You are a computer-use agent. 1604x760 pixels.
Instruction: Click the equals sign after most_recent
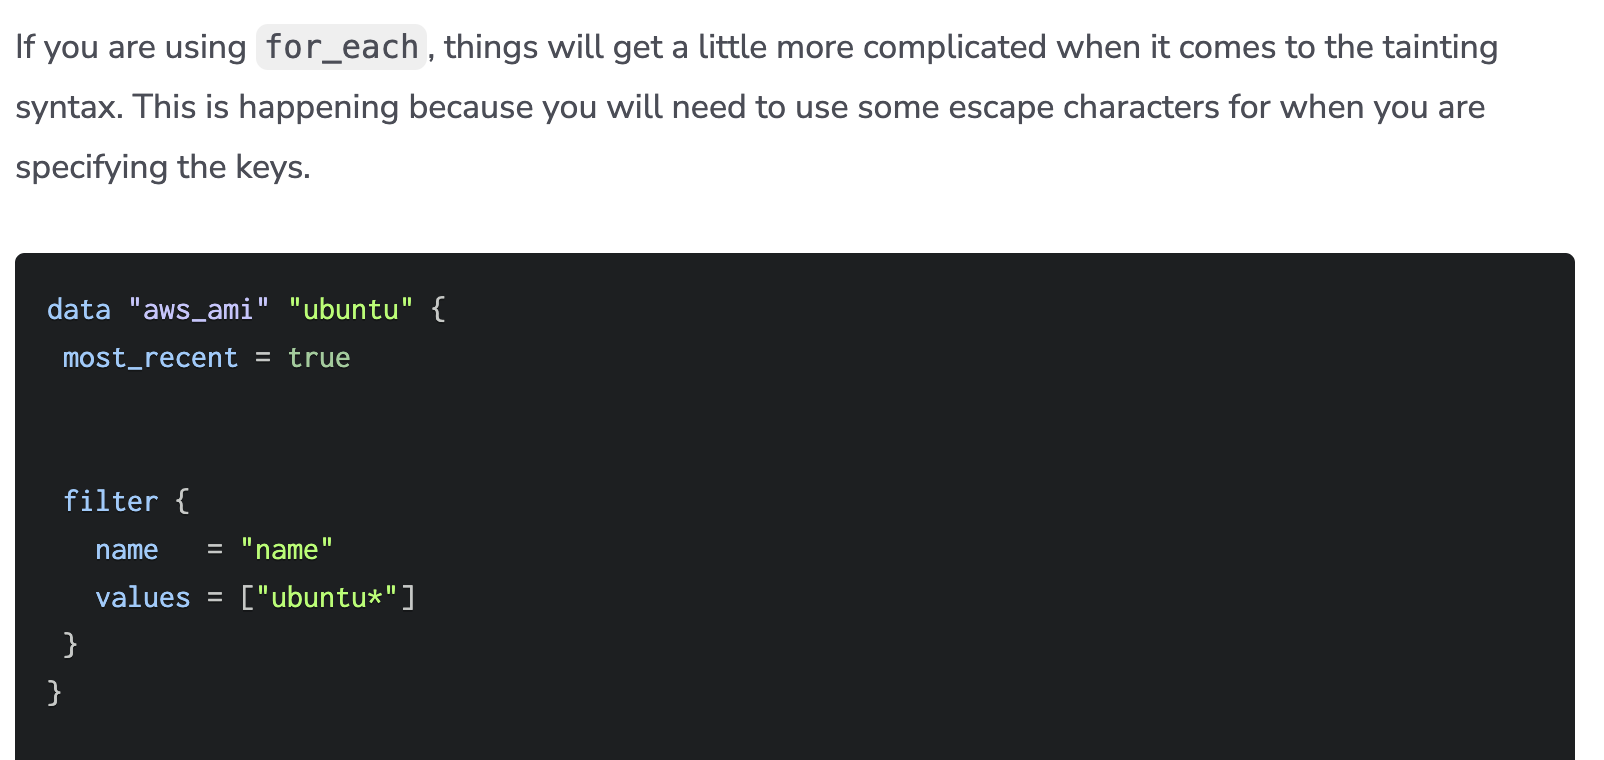click(263, 358)
